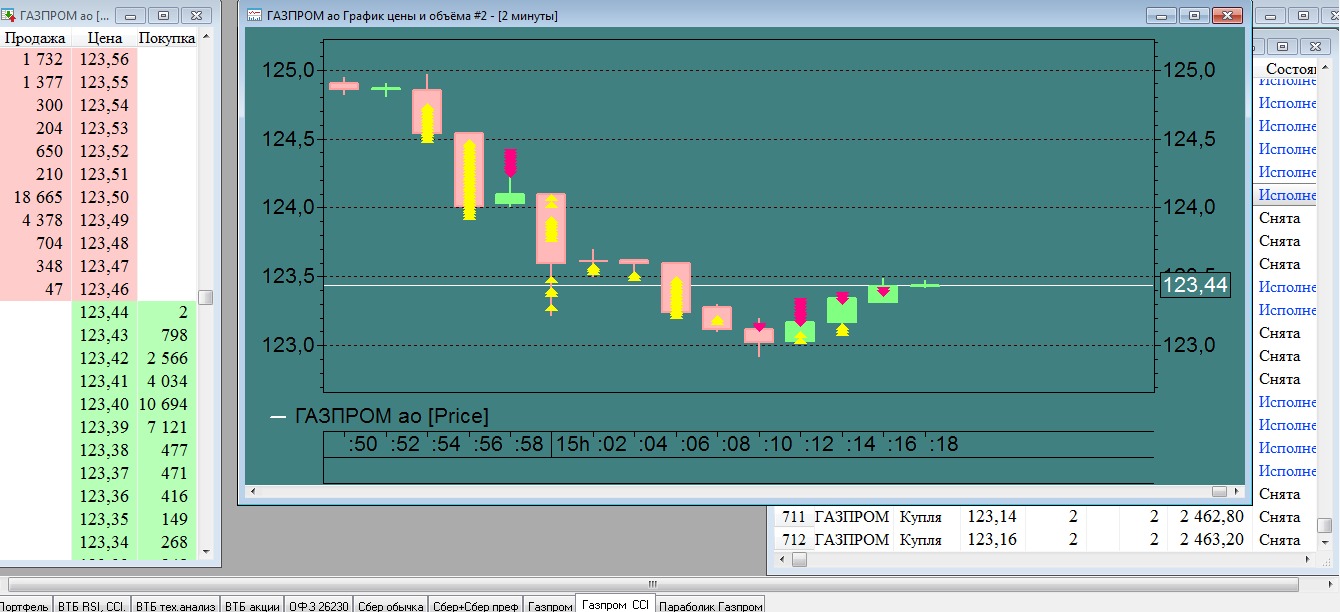The width and height of the screenshot is (1340, 612).
Task: Open the ВТБ тех.анализ tab
Action: (x=174, y=605)
